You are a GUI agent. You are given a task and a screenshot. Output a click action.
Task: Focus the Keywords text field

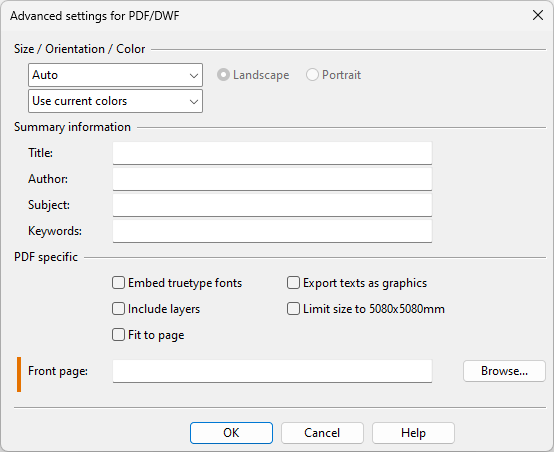click(x=272, y=231)
